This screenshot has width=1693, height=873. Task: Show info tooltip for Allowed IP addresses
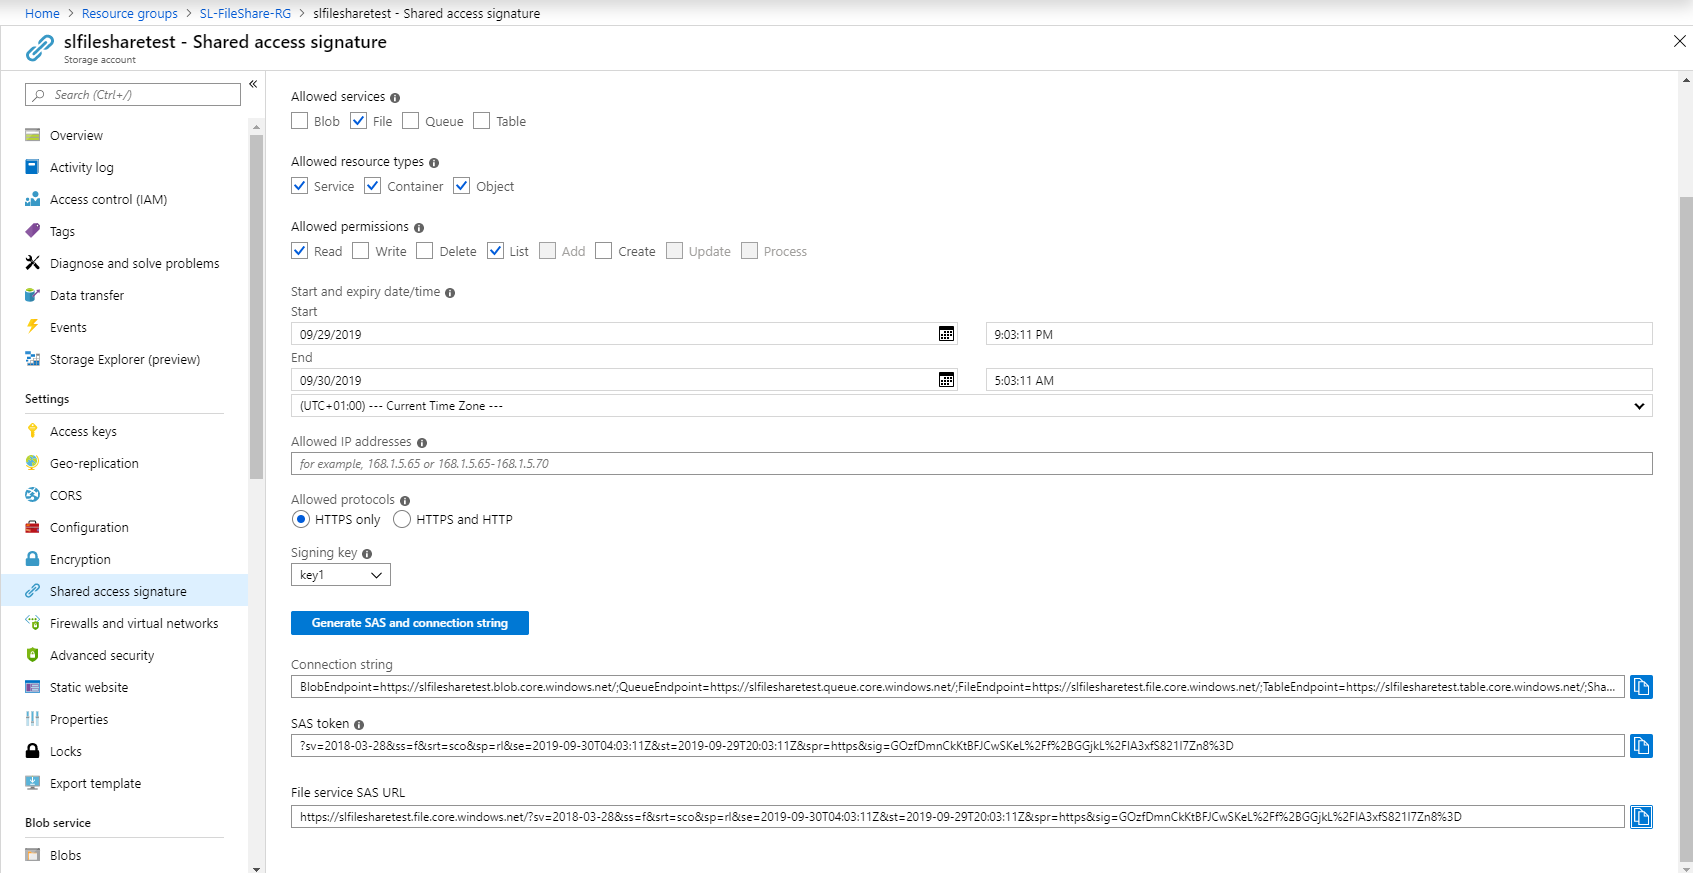pos(422,443)
